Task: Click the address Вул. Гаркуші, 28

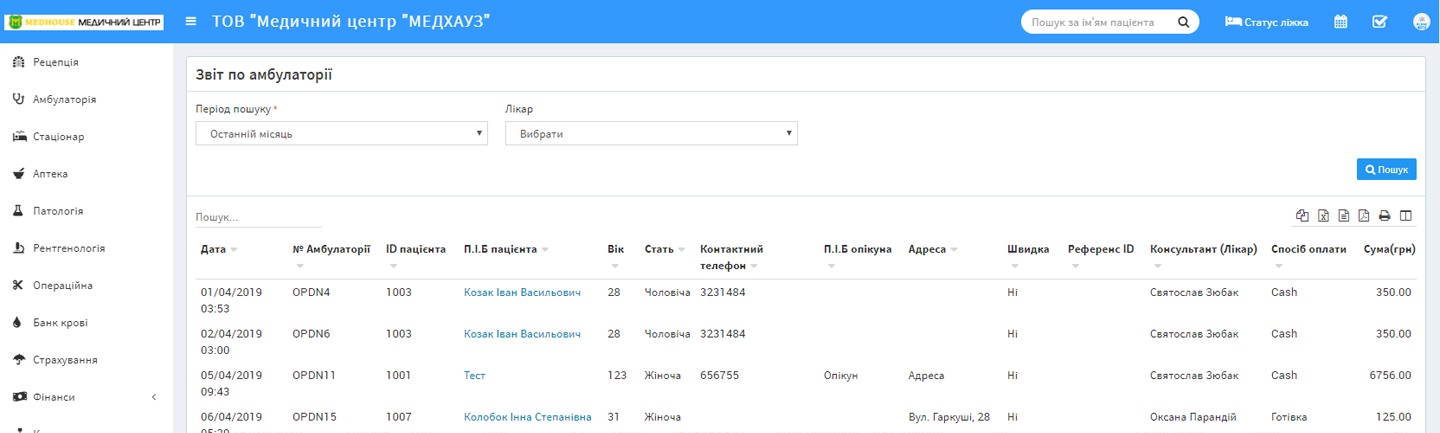Action: point(949,417)
